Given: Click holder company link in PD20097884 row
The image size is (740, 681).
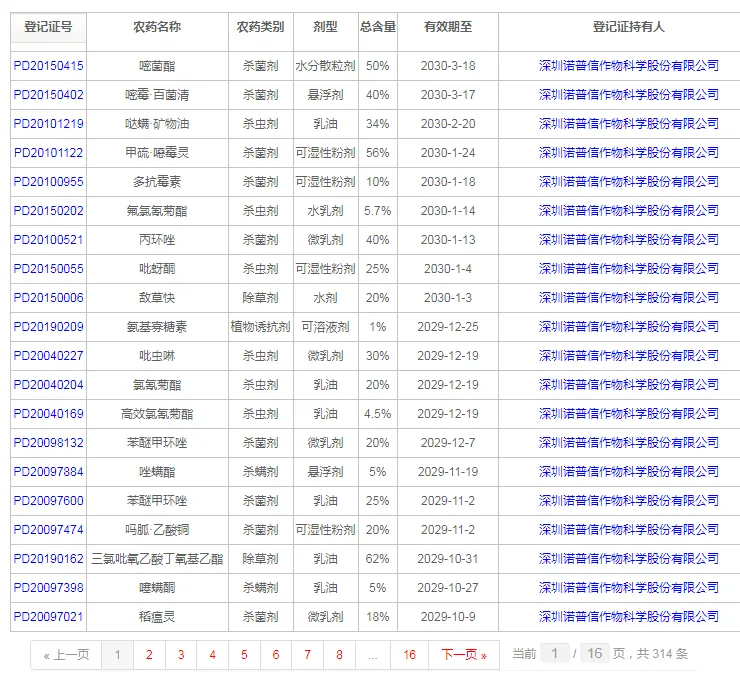Looking at the screenshot, I should 629,471.
